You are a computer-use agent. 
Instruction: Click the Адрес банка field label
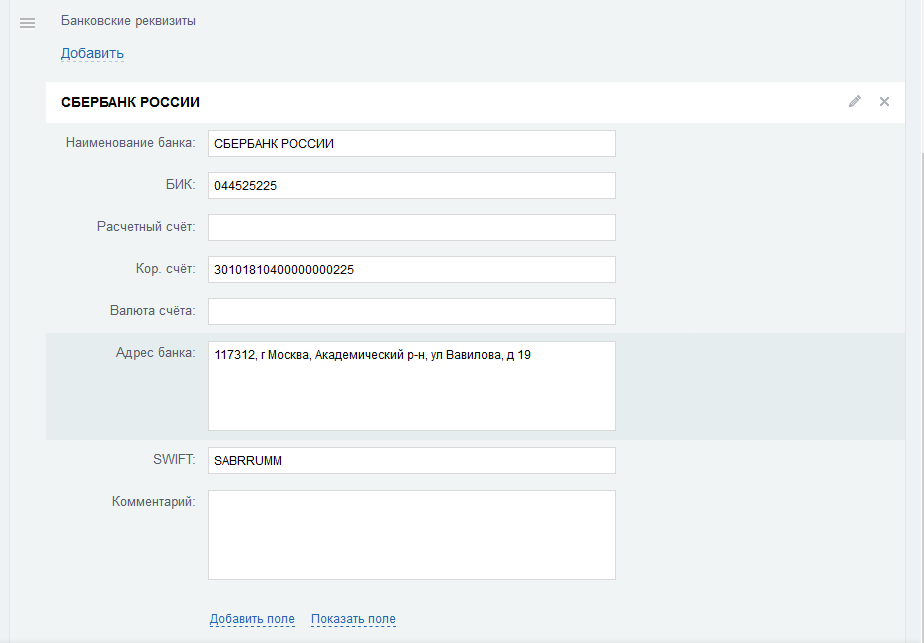[x=155, y=354]
